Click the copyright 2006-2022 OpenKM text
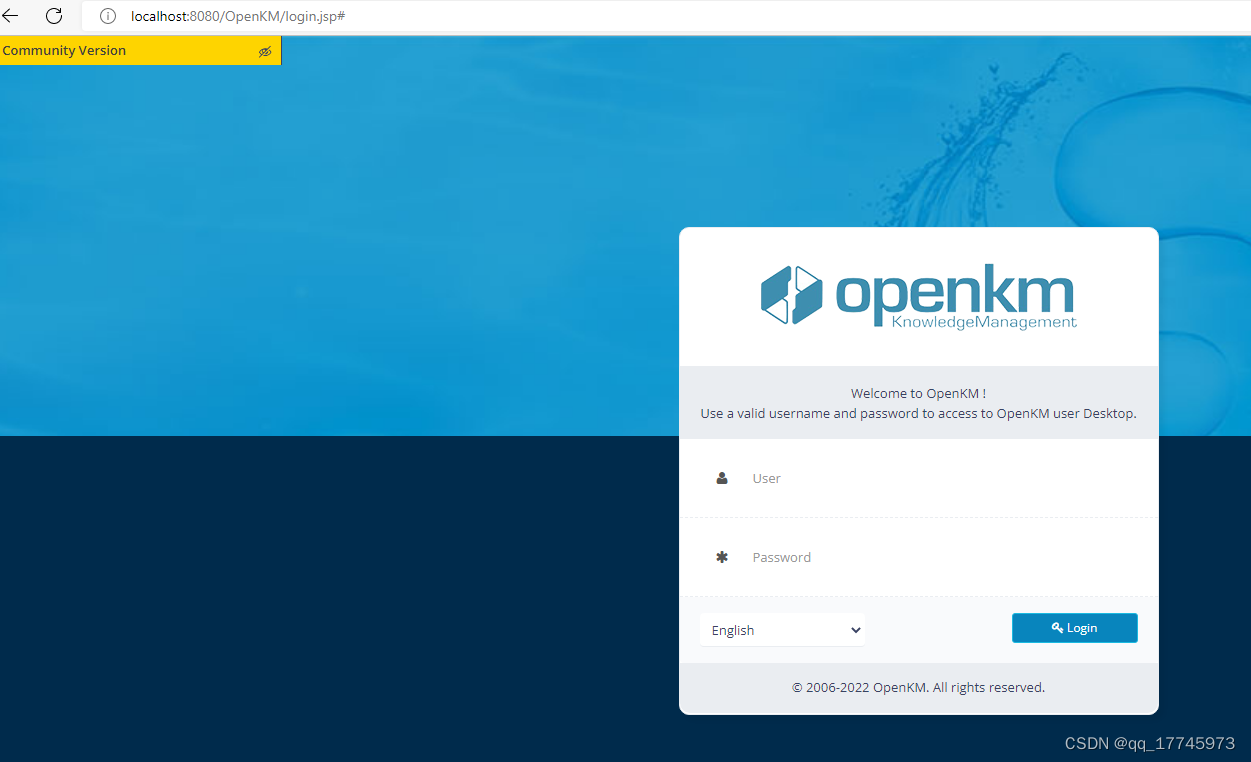The height and width of the screenshot is (762, 1251). [x=918, y=687]
